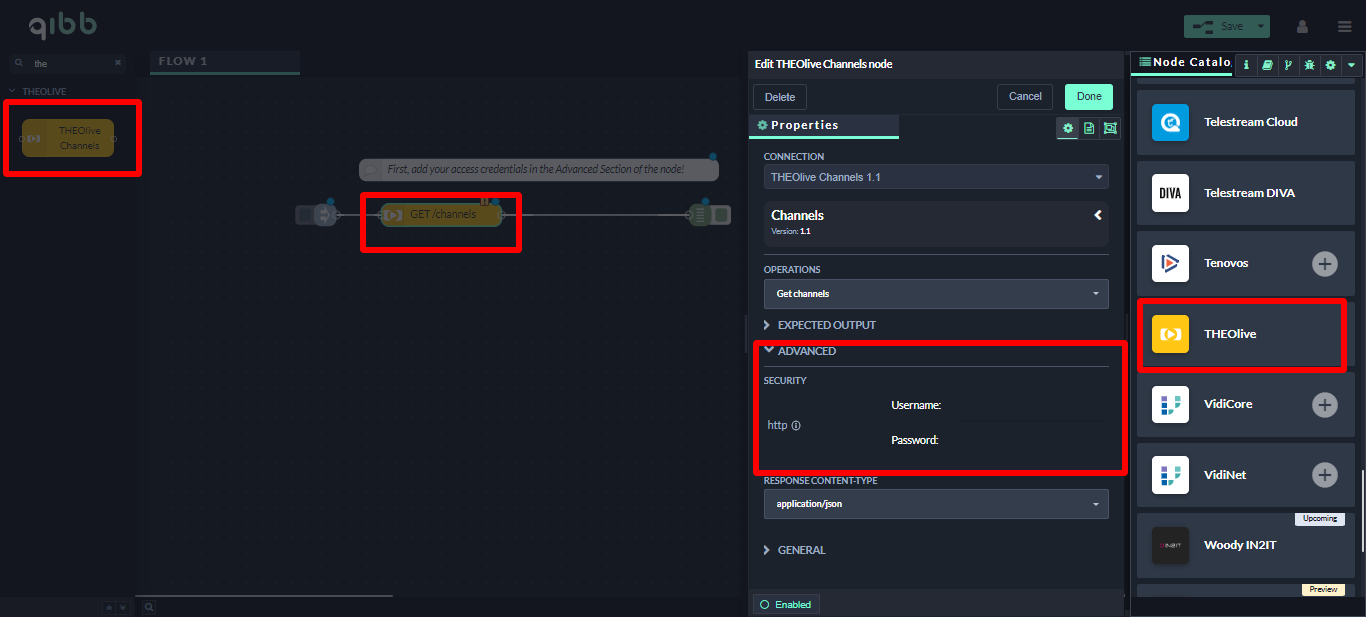Add the Tenovos node with plus icon
The height and width of the screenshot is (617, 1366).
click(x=1324, y=264)
